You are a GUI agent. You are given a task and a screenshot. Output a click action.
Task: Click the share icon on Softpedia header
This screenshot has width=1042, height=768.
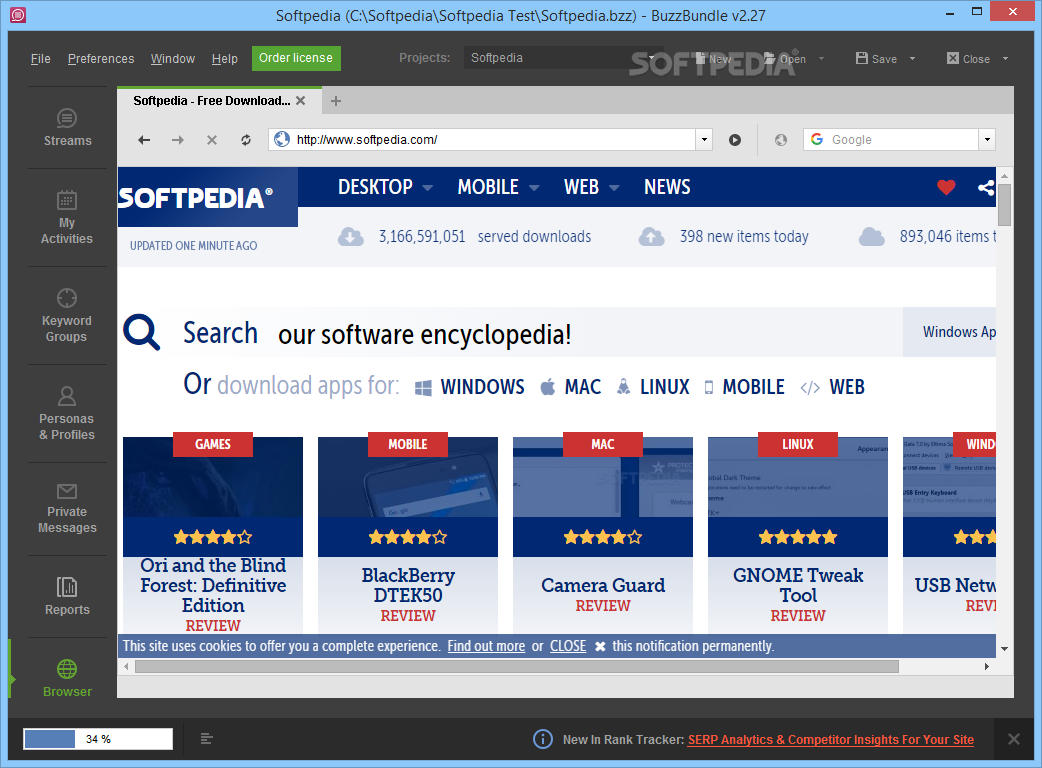point(986,187)
